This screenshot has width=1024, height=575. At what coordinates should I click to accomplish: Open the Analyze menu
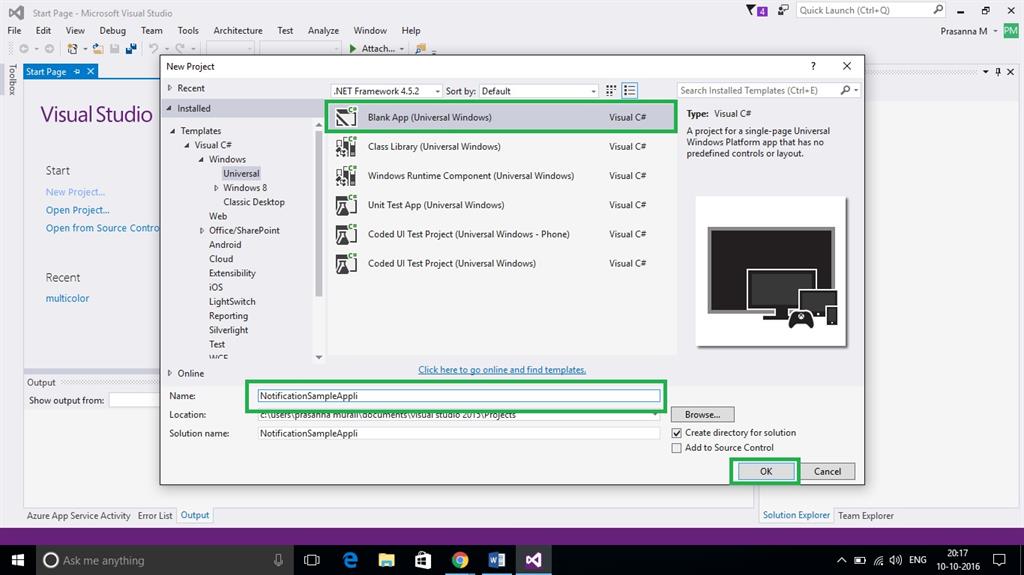point(323,30)
